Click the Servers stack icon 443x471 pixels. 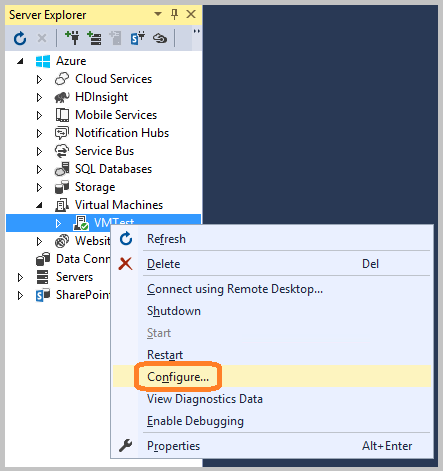point(43,277)
